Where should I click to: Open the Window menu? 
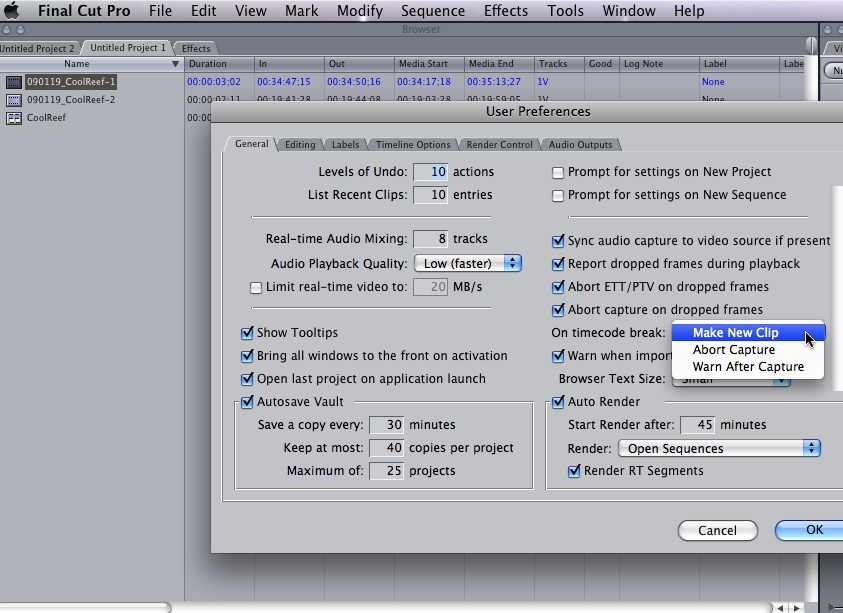[629, 11]
